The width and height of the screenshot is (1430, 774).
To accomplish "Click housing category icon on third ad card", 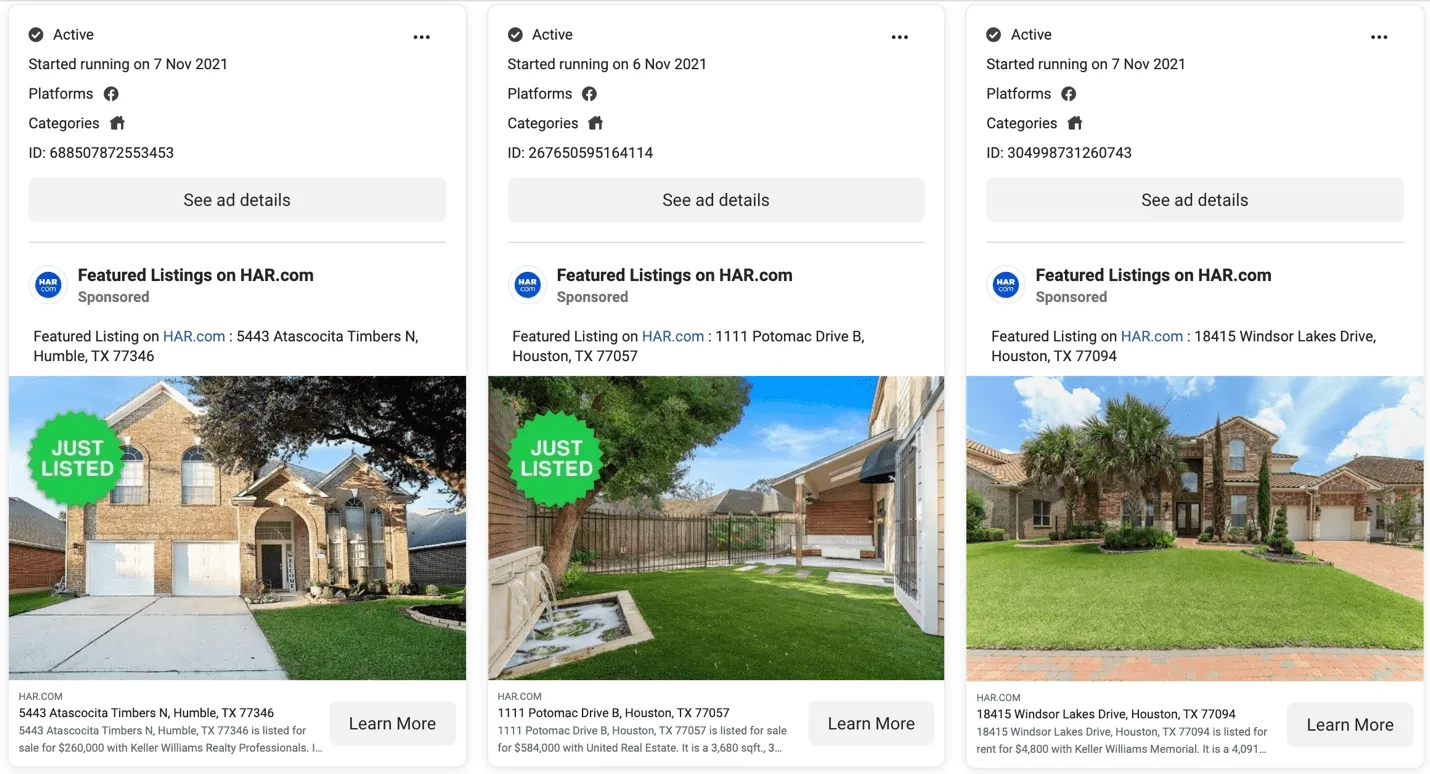I will click(x=1075, y=124).
